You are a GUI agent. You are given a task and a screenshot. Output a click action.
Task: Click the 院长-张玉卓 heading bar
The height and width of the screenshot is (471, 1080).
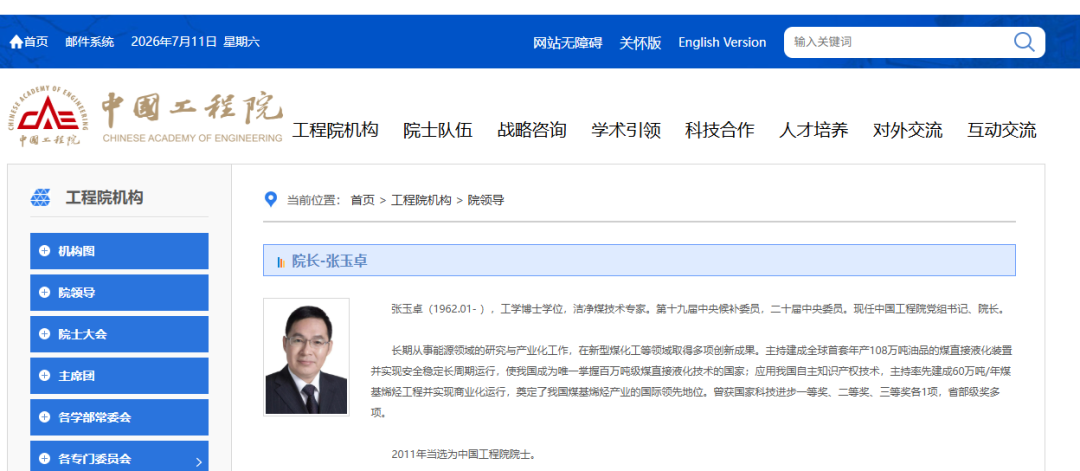639,260
